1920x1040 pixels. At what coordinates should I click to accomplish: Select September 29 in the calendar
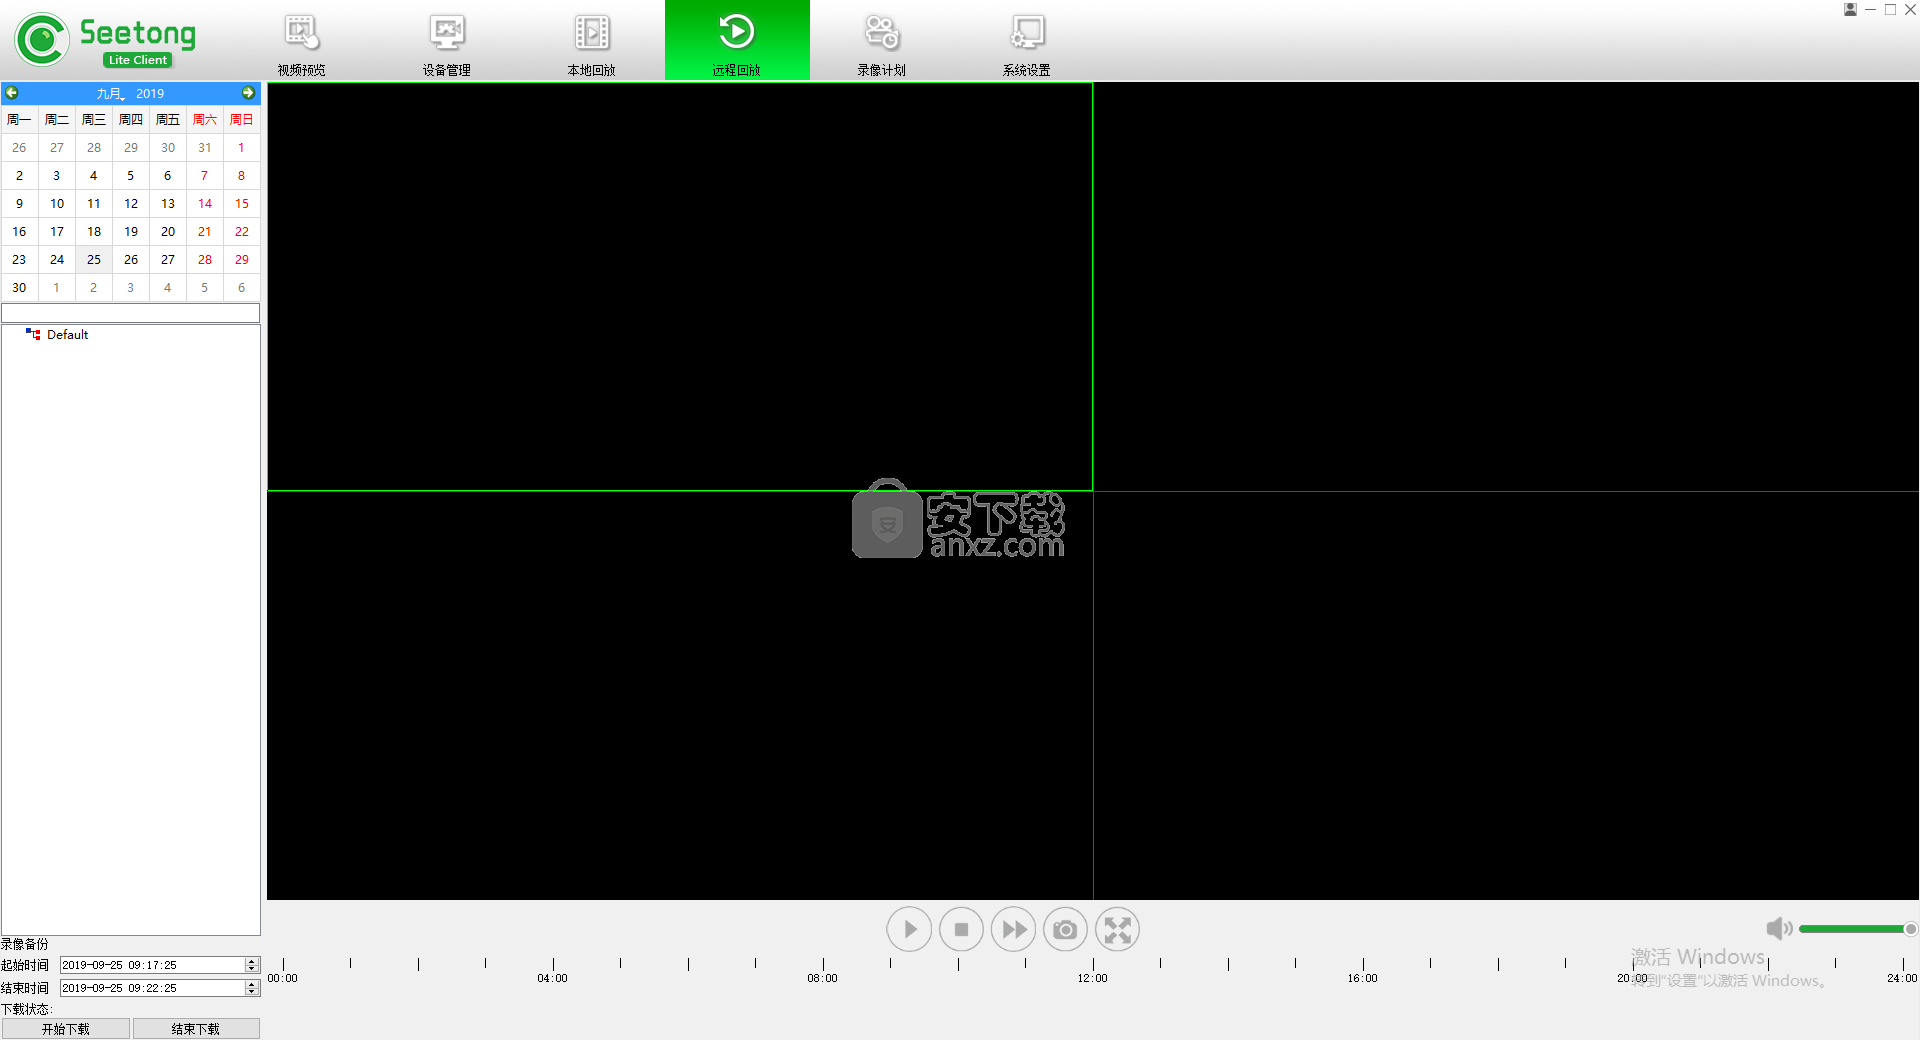241,260
